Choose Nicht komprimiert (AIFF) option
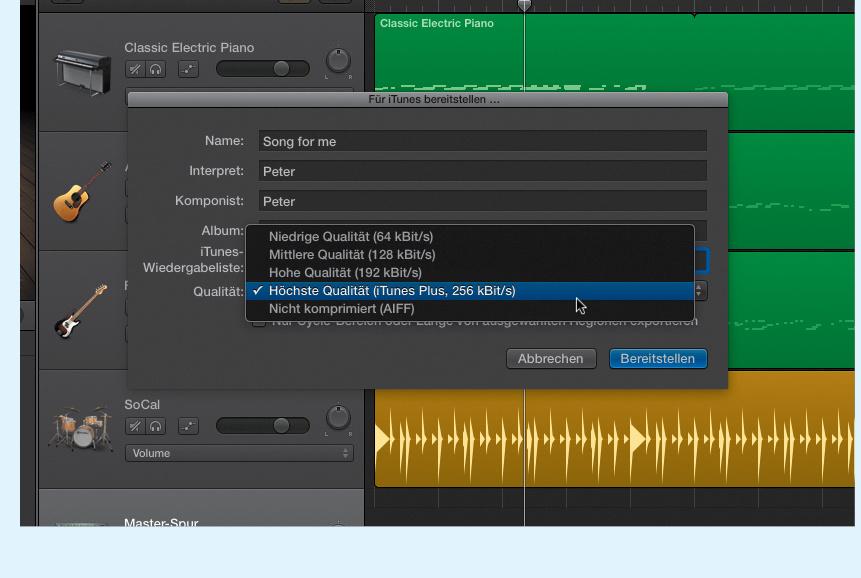This screenshot has height=578, width=861. tap(470, 309)
